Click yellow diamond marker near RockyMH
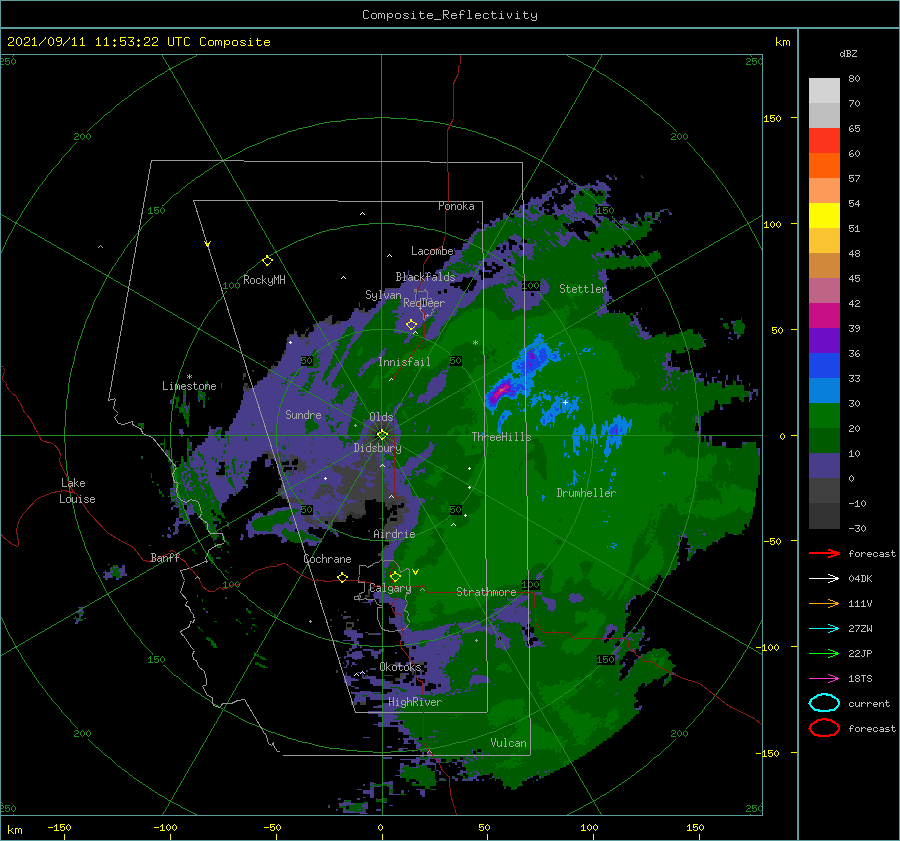Image resolution: width=900 pixels, height=841 pixels. [267, 261]
